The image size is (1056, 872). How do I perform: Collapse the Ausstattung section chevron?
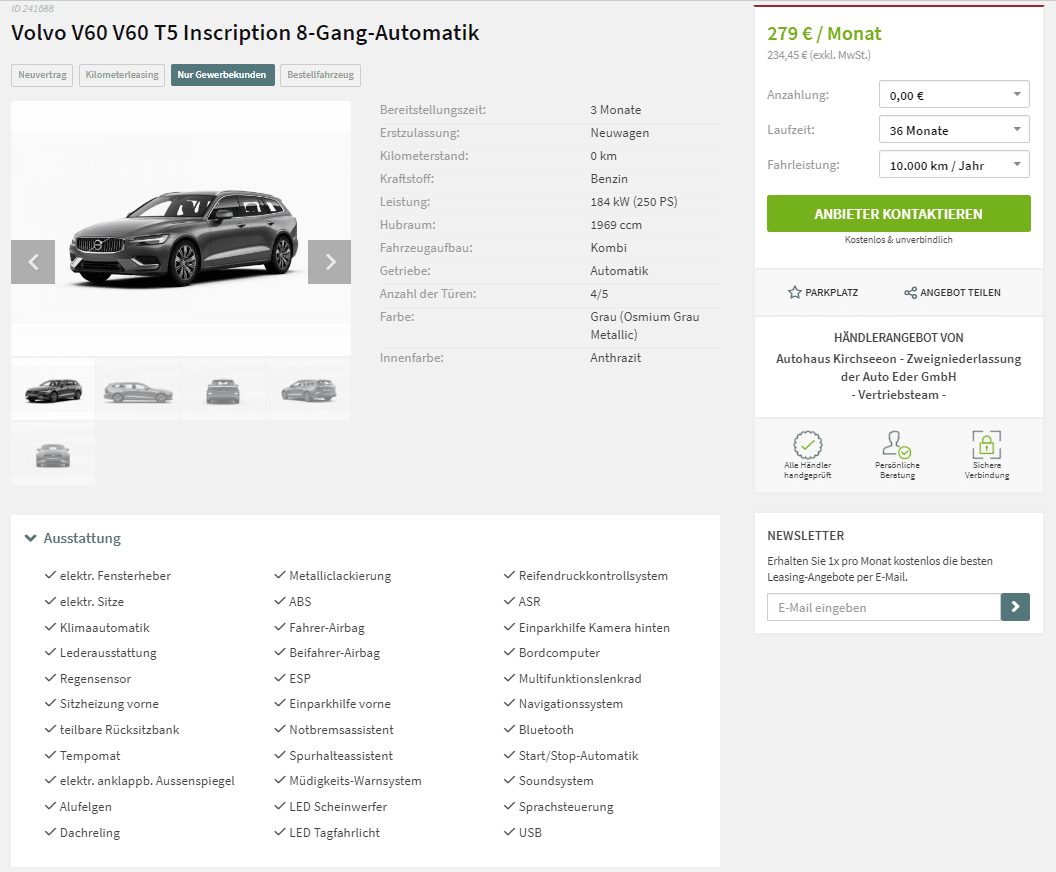[30, 538]
